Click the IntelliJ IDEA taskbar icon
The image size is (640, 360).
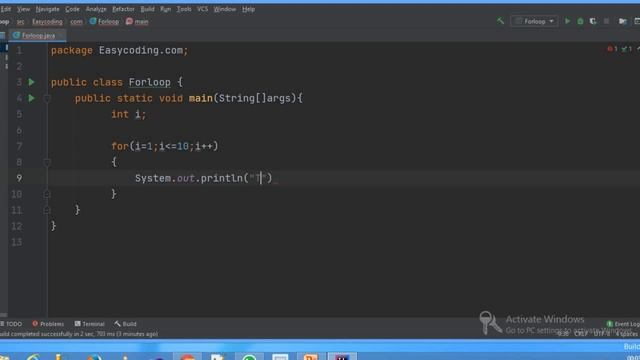click(342, 358)
